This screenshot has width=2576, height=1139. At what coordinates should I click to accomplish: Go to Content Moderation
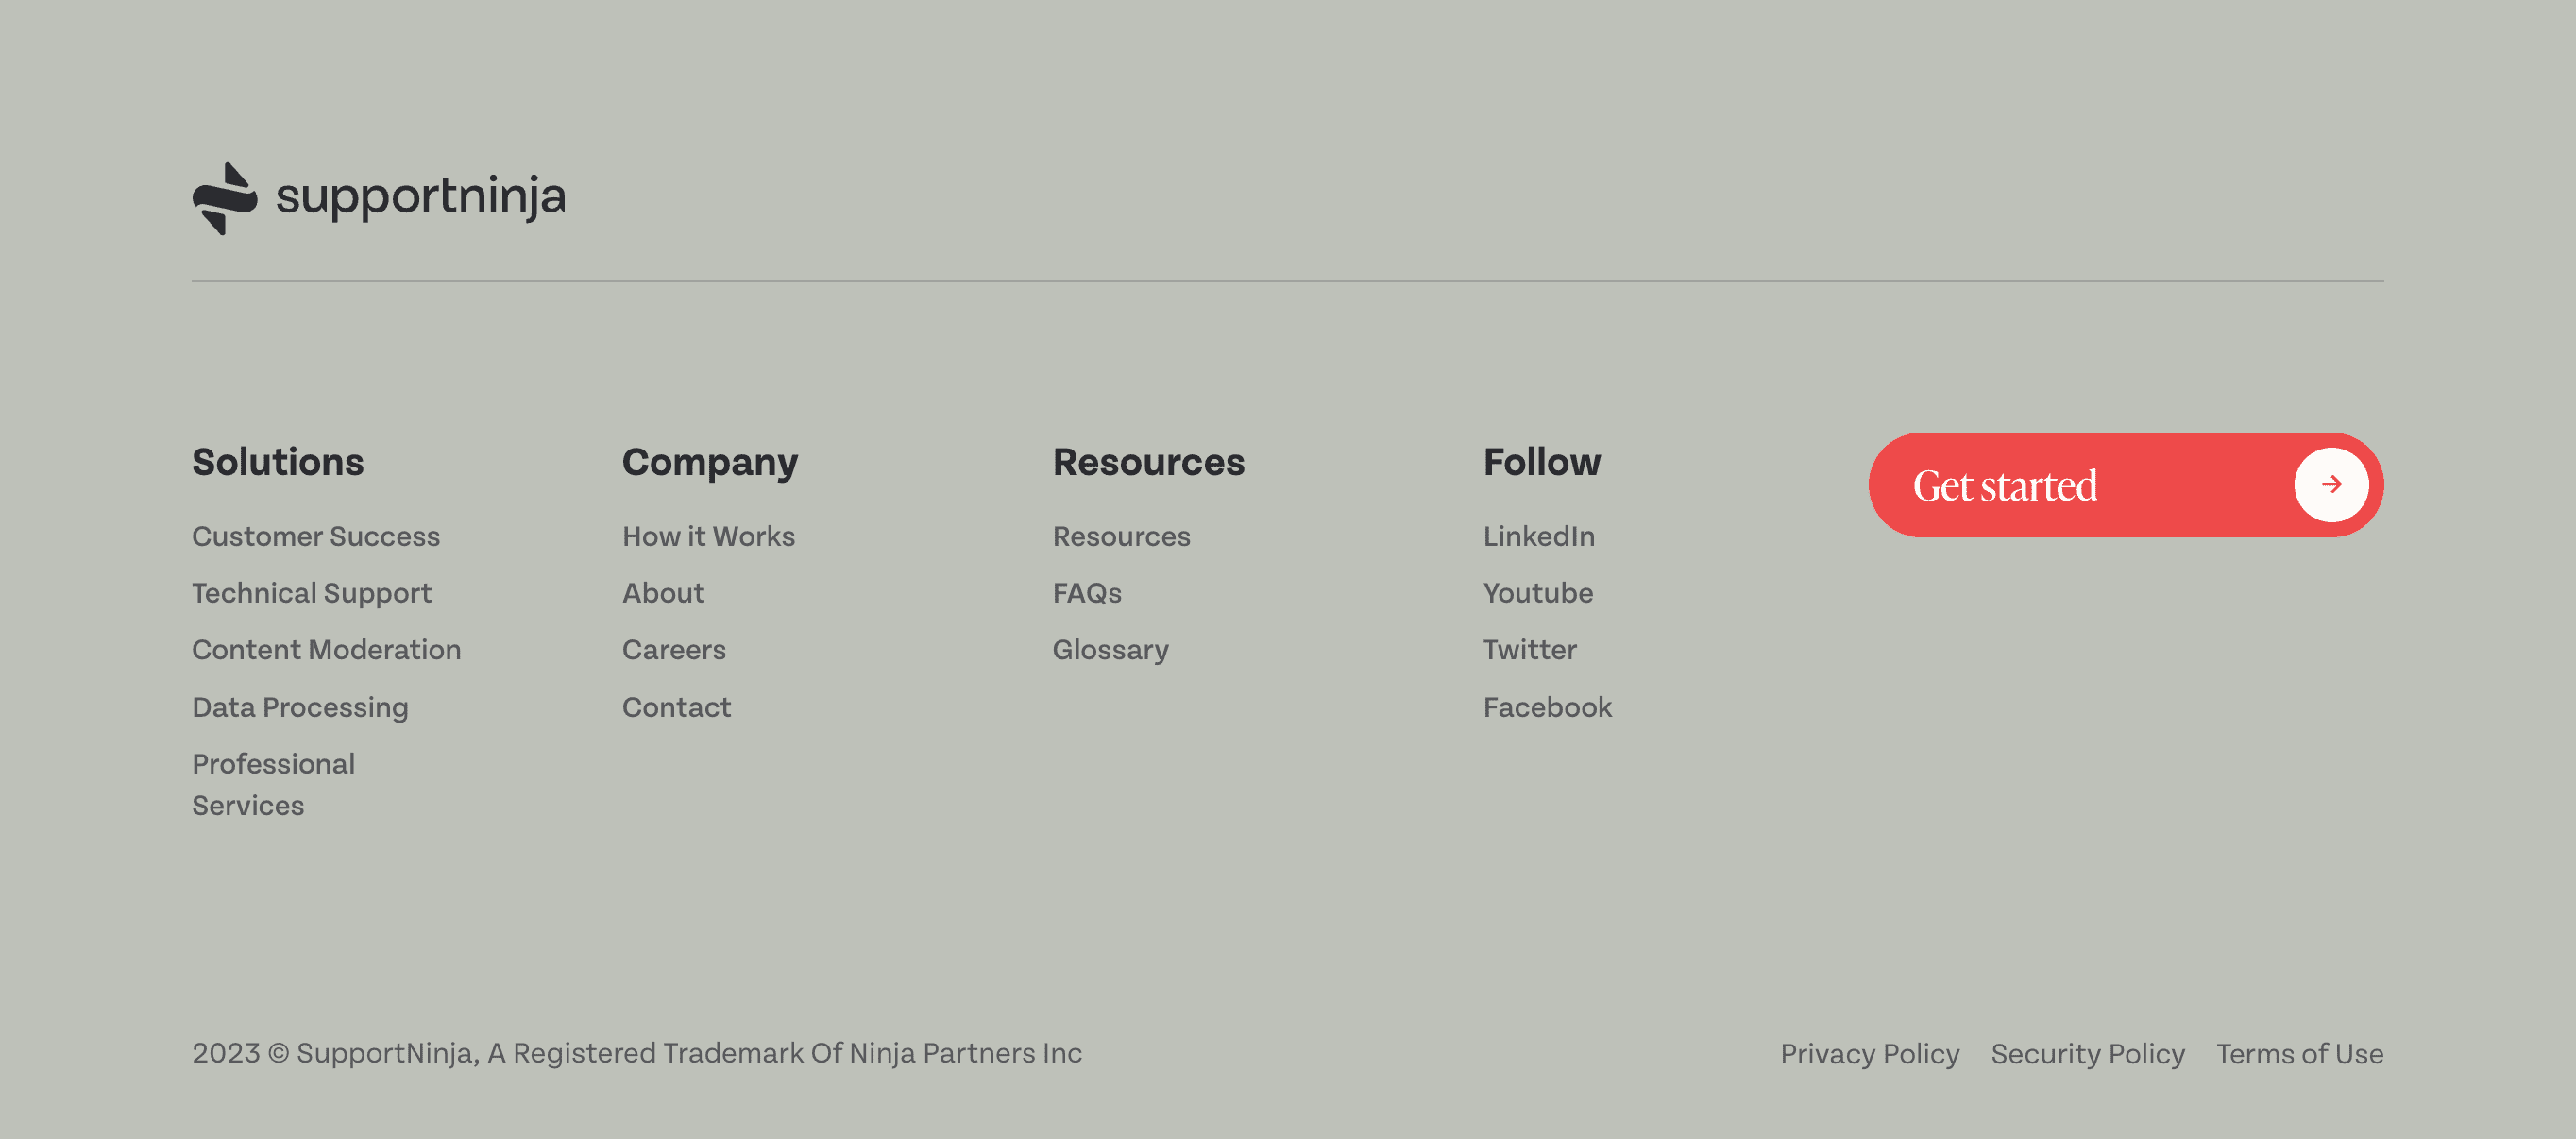tap(326, 650)
